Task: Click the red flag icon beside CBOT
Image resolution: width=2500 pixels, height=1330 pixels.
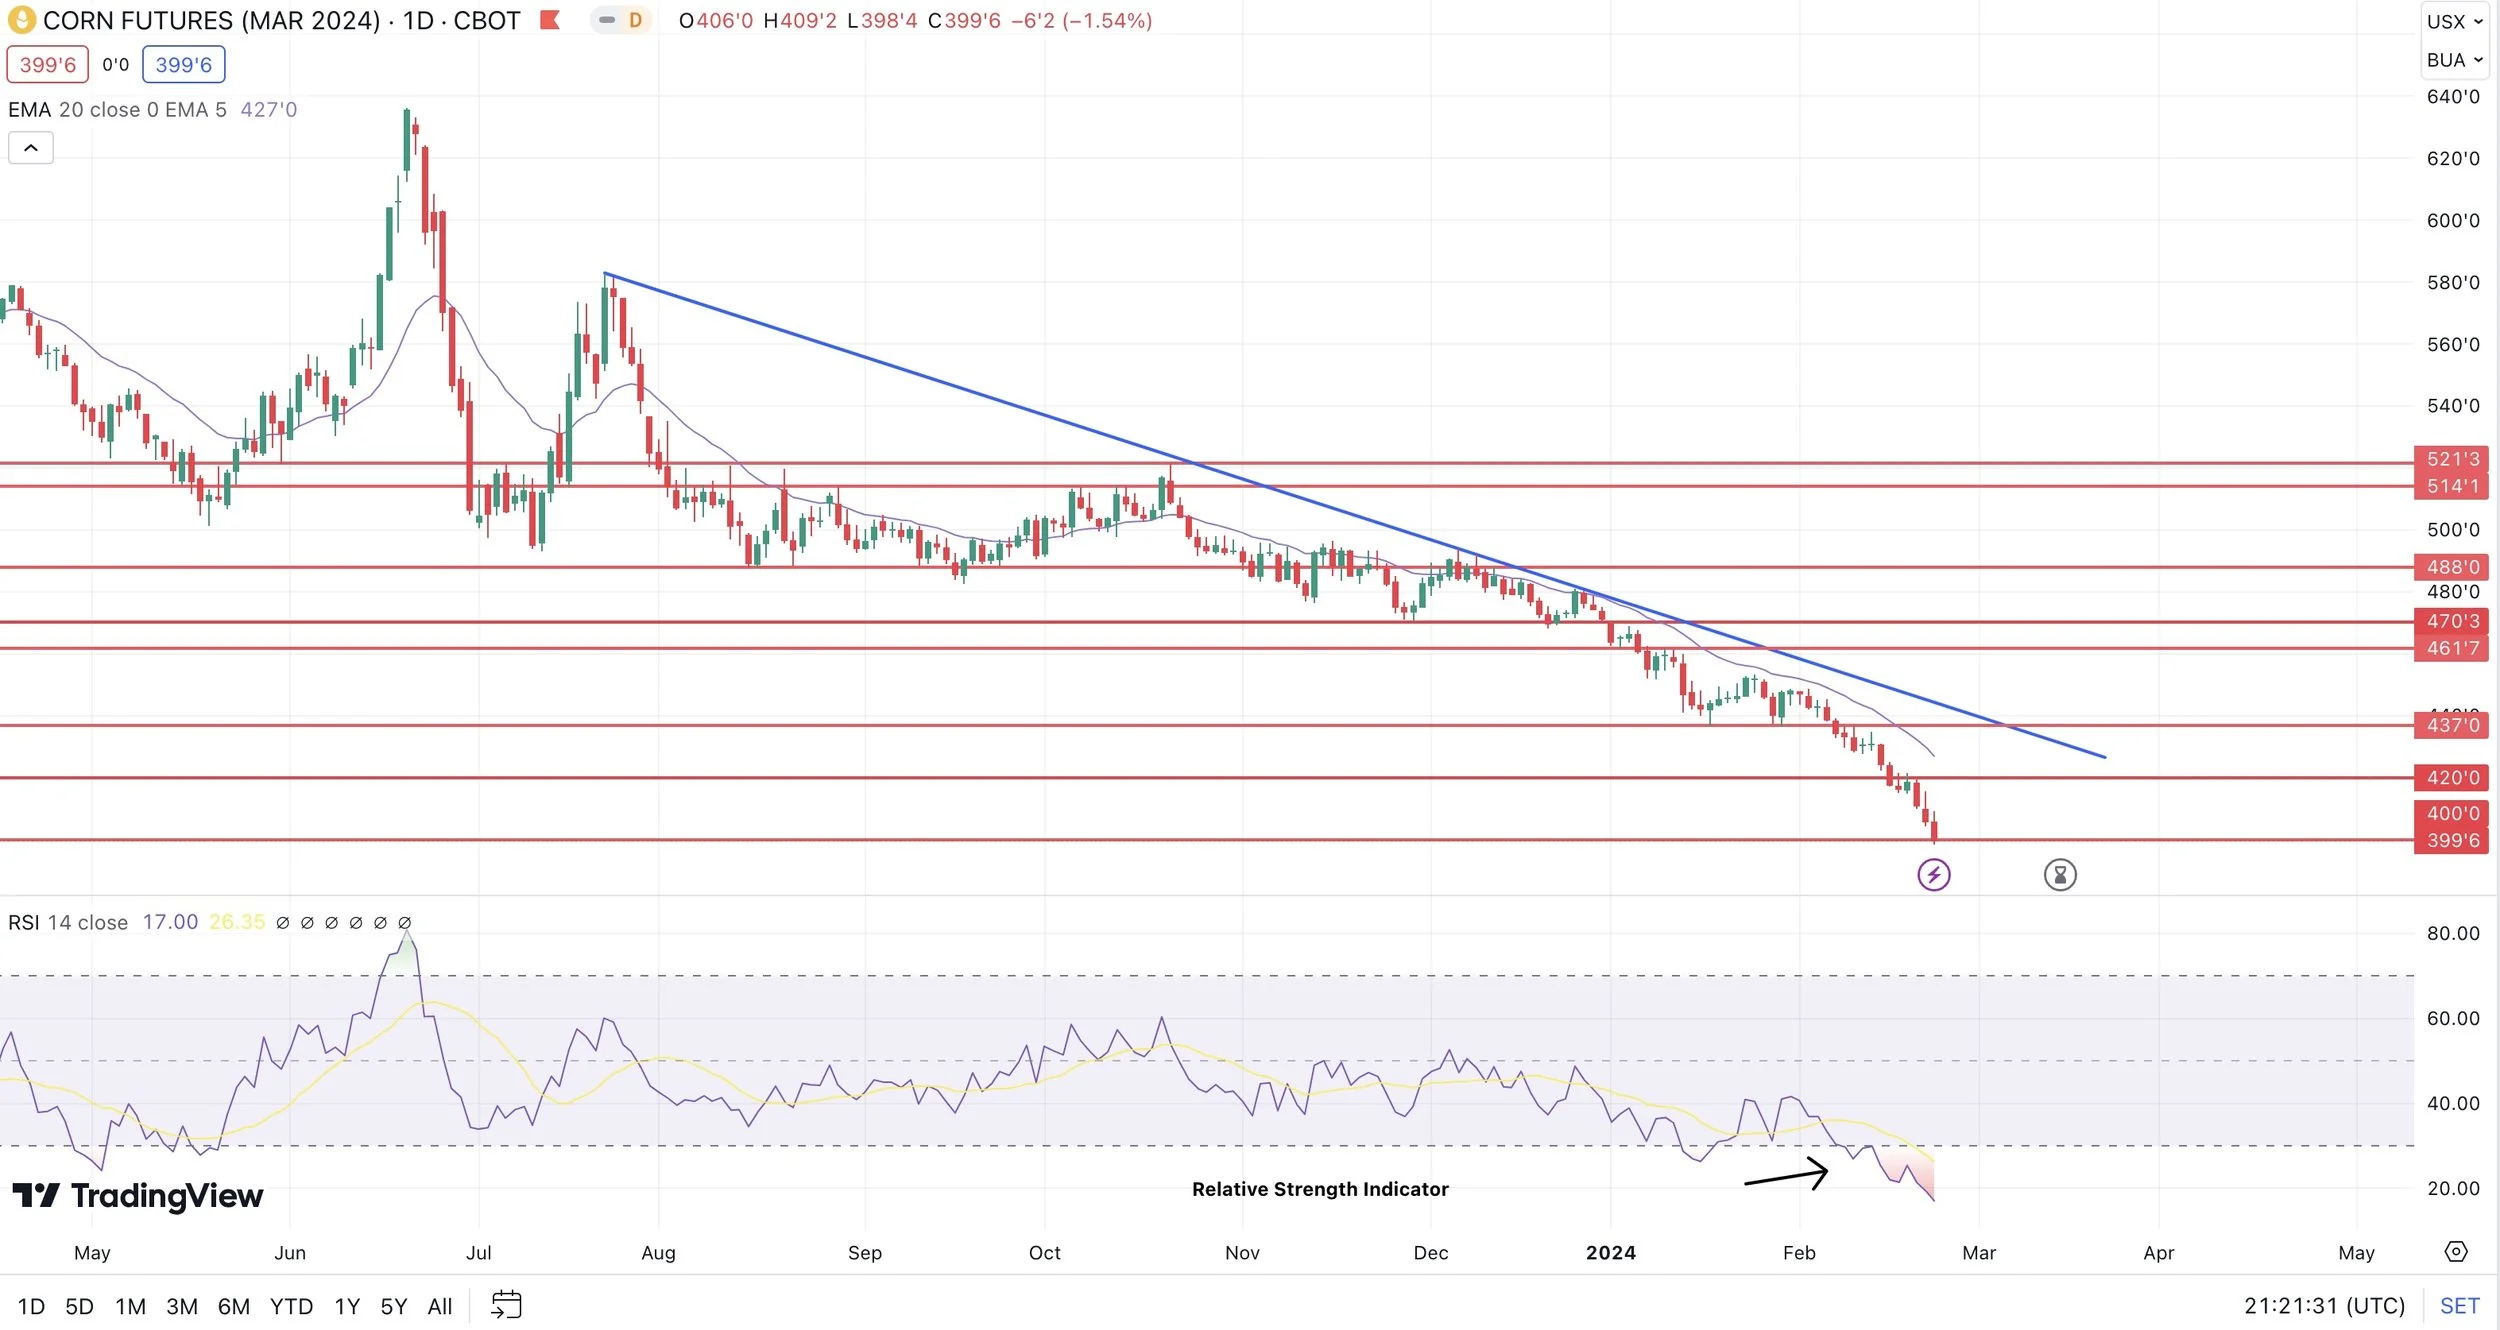Action: coord(549,20)
